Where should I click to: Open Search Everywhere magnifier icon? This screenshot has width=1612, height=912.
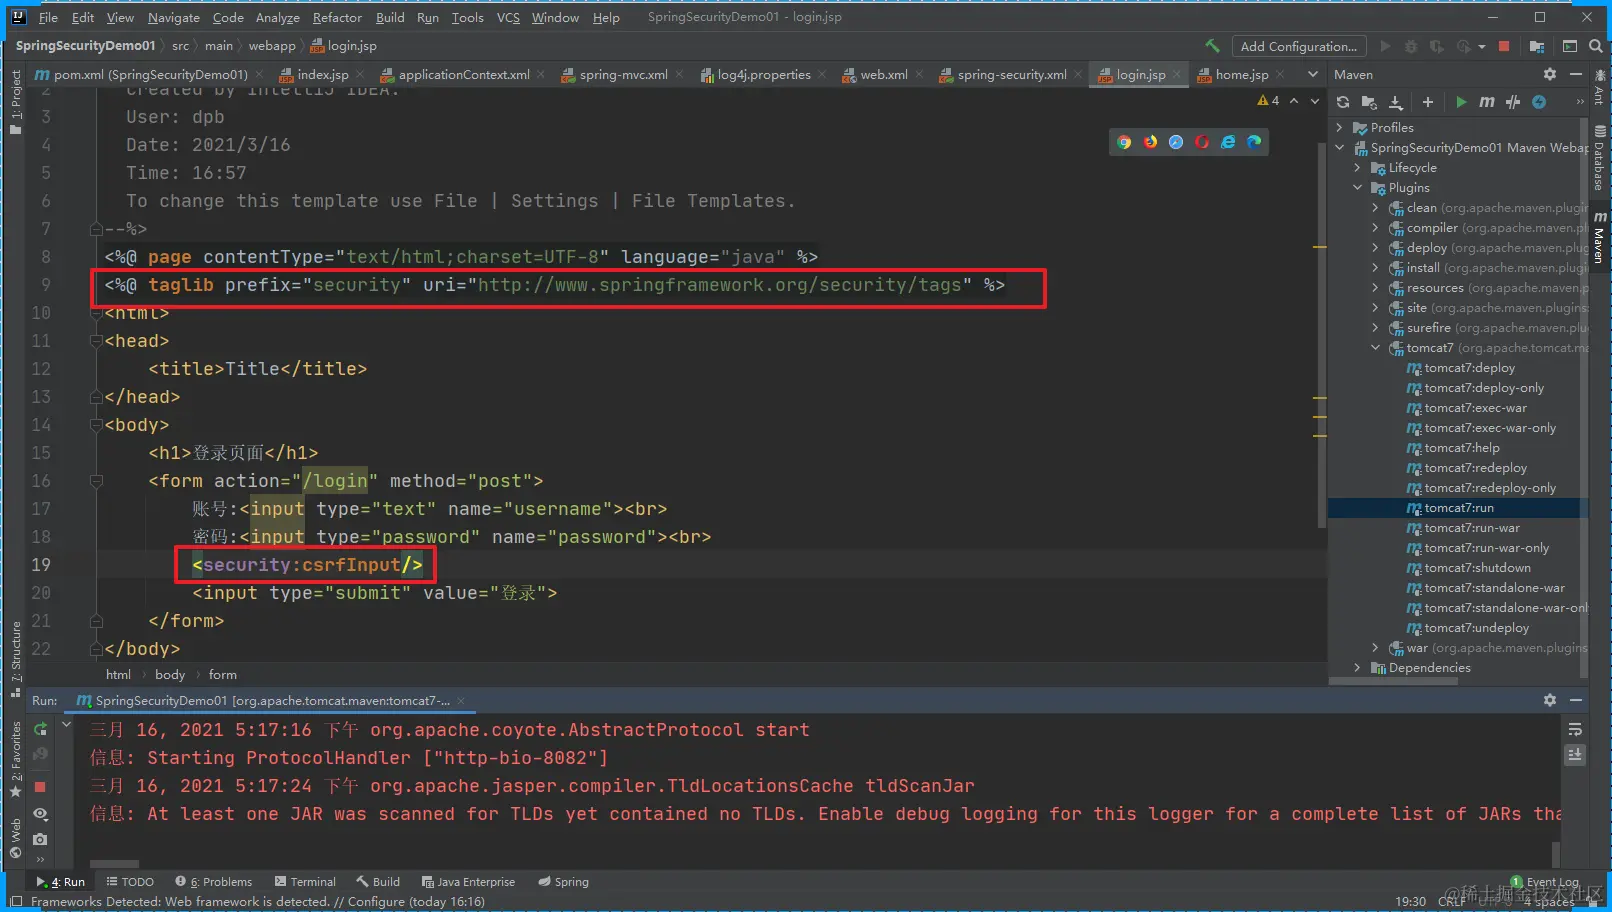click(x=1596, y=46)
